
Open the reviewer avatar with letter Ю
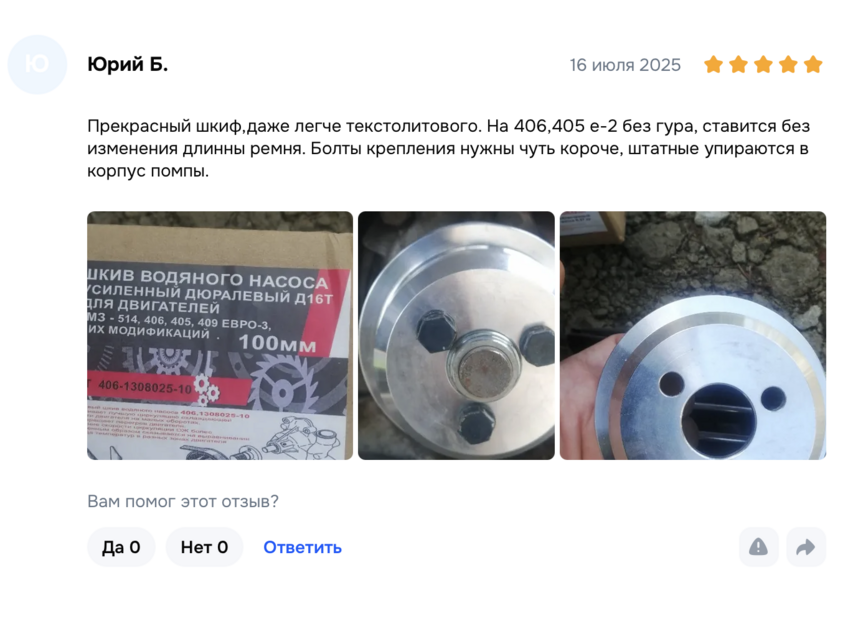[x=37, y=65]
